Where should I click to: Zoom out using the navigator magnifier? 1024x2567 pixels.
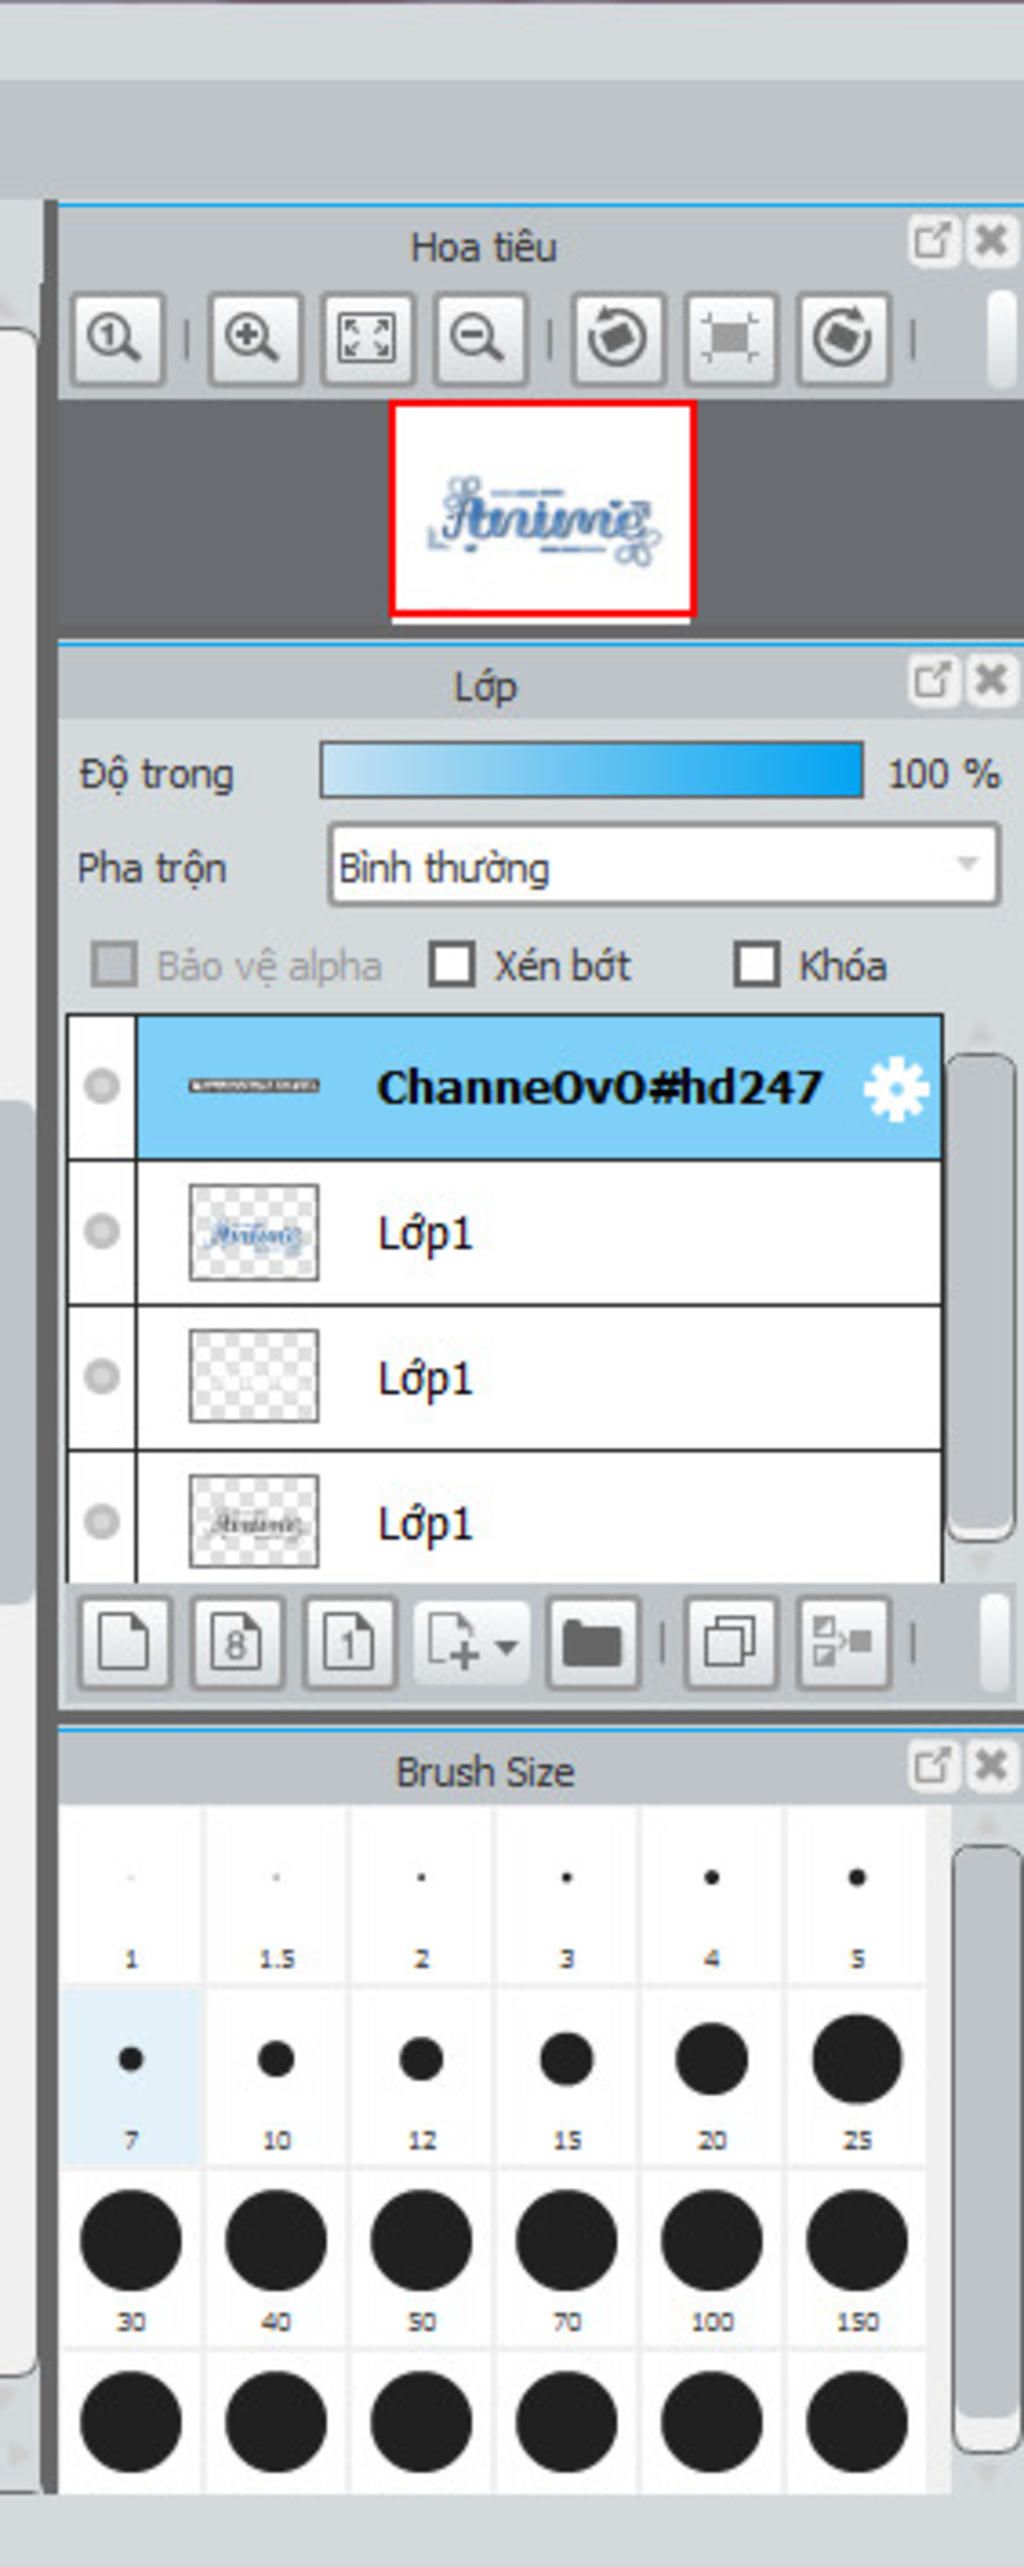click(480, 340)
